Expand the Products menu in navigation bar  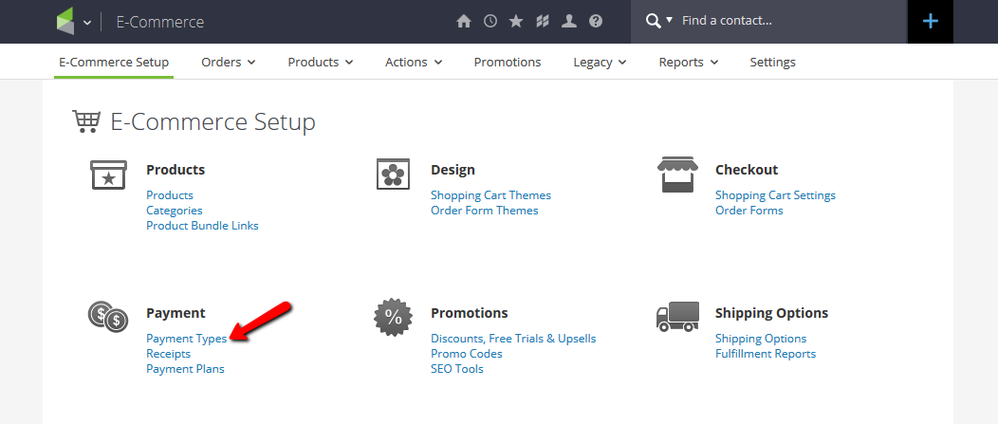320,62
